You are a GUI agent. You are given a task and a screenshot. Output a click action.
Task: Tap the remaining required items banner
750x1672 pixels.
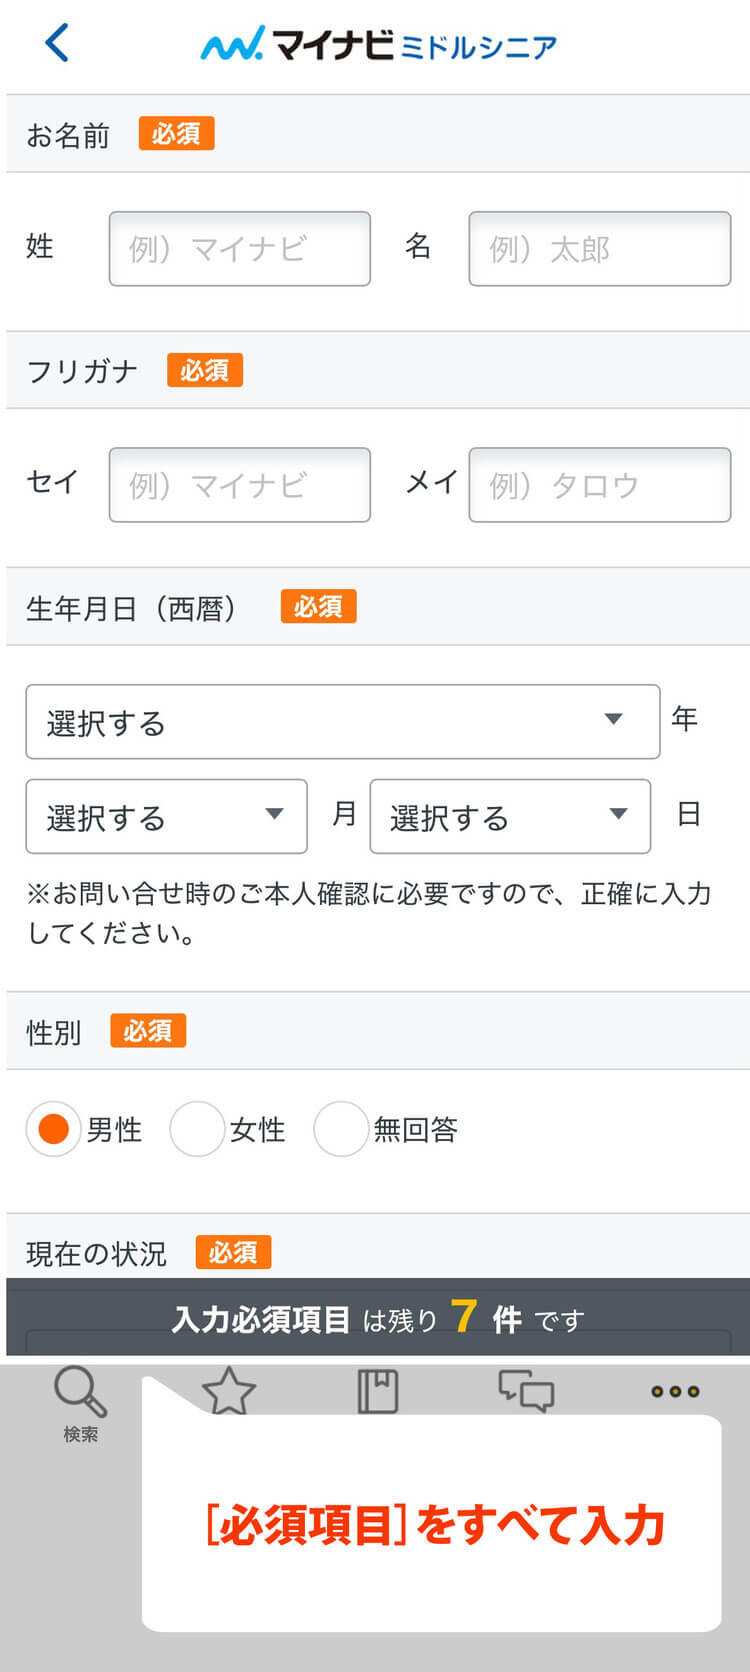375,1318
